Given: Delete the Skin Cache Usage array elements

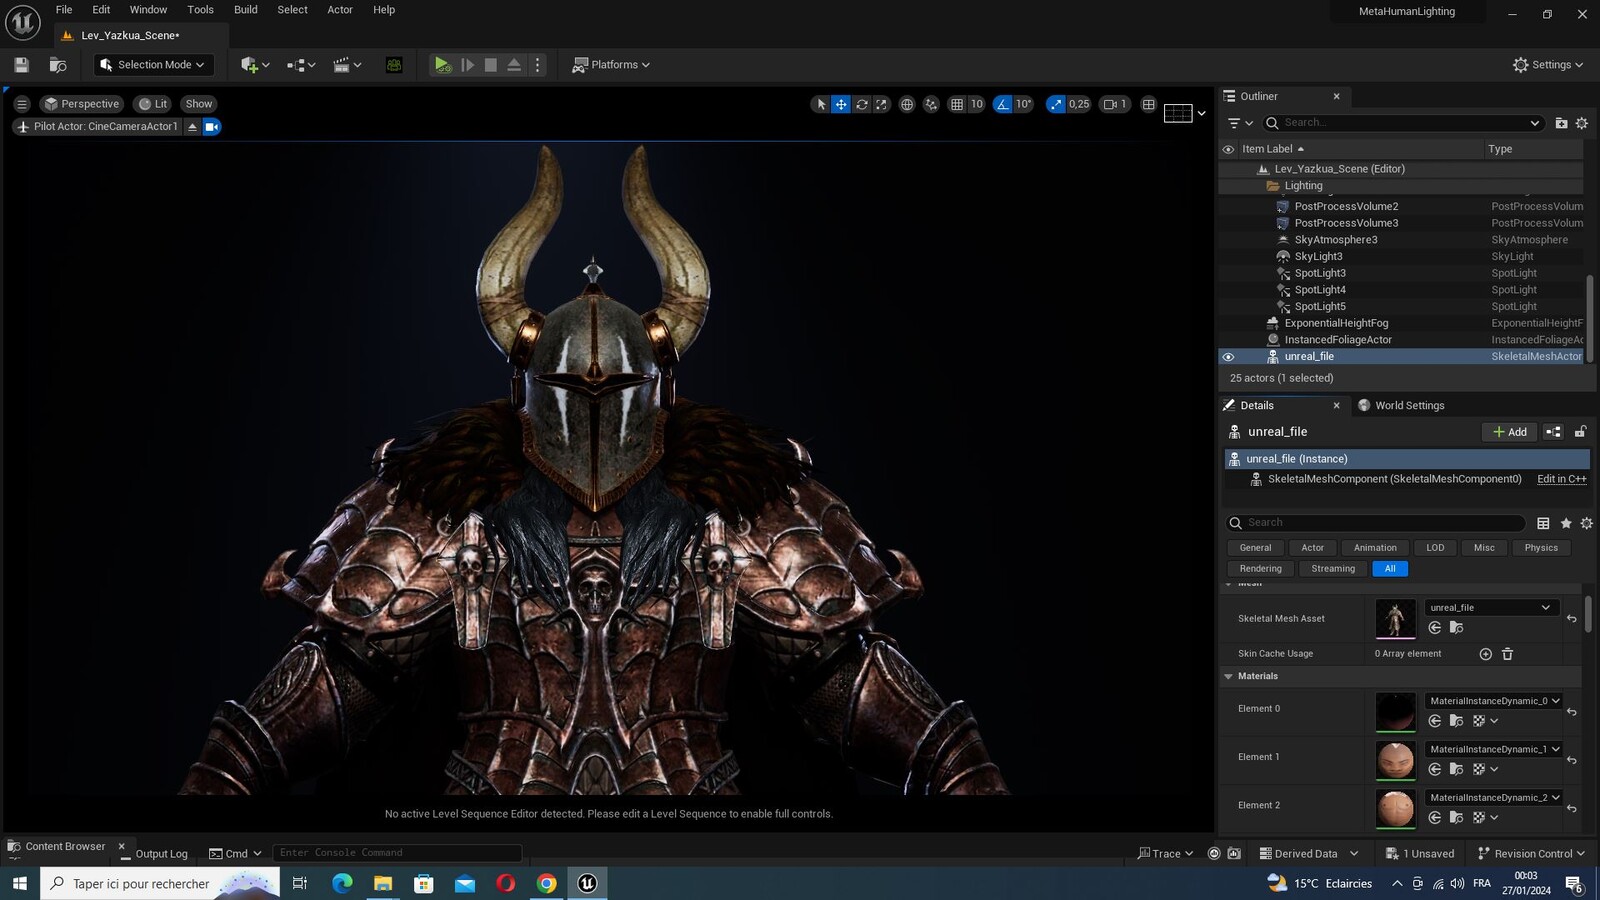Looking at the screenshot, I should (x=1507, y=654).
